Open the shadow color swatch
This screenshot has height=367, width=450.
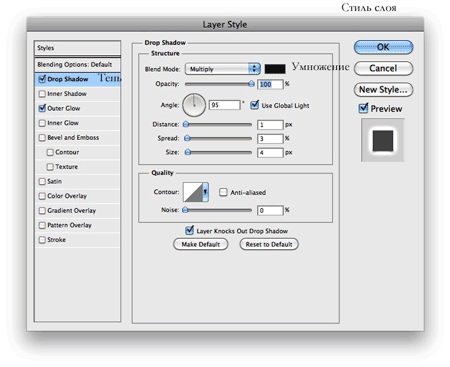pyautogui.click(x=275, y=69)
